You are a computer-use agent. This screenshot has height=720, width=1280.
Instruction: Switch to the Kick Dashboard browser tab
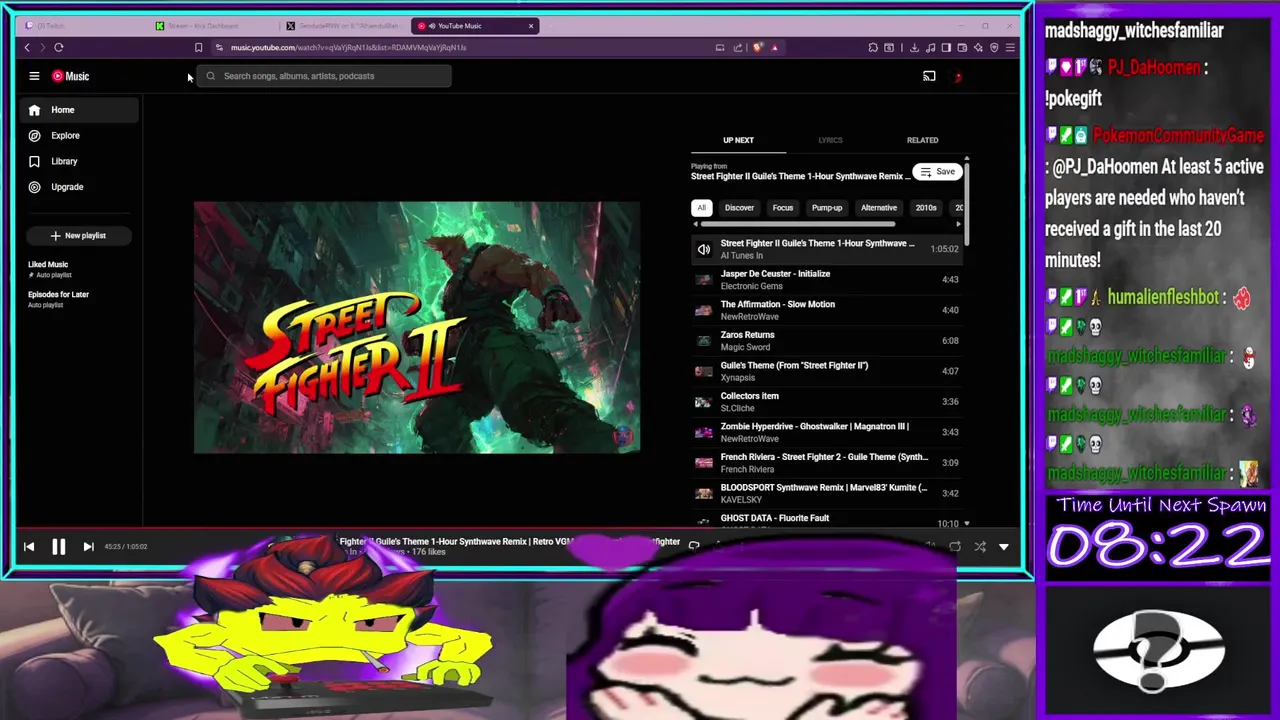[x=205, y=26]
